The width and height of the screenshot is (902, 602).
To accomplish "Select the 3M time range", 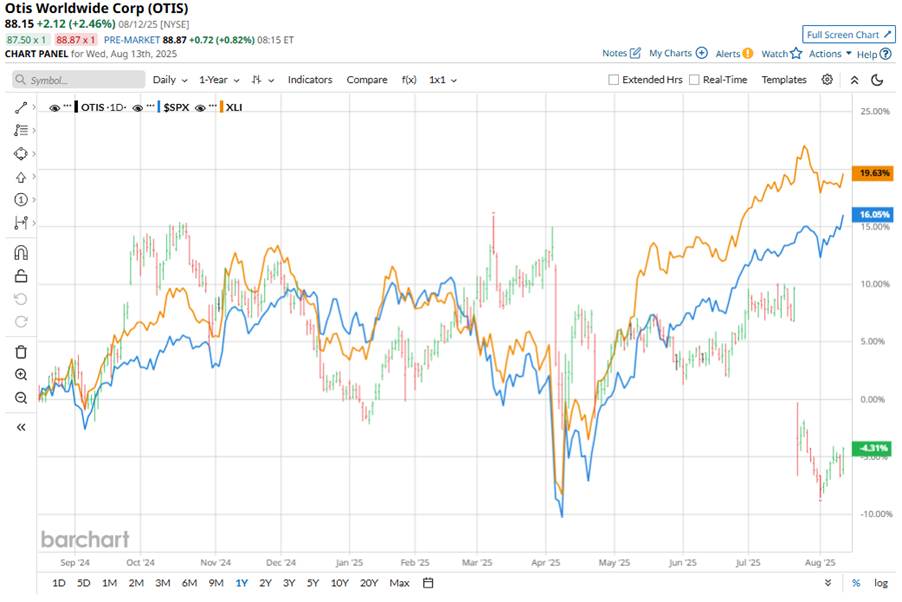I will point(163,583).
